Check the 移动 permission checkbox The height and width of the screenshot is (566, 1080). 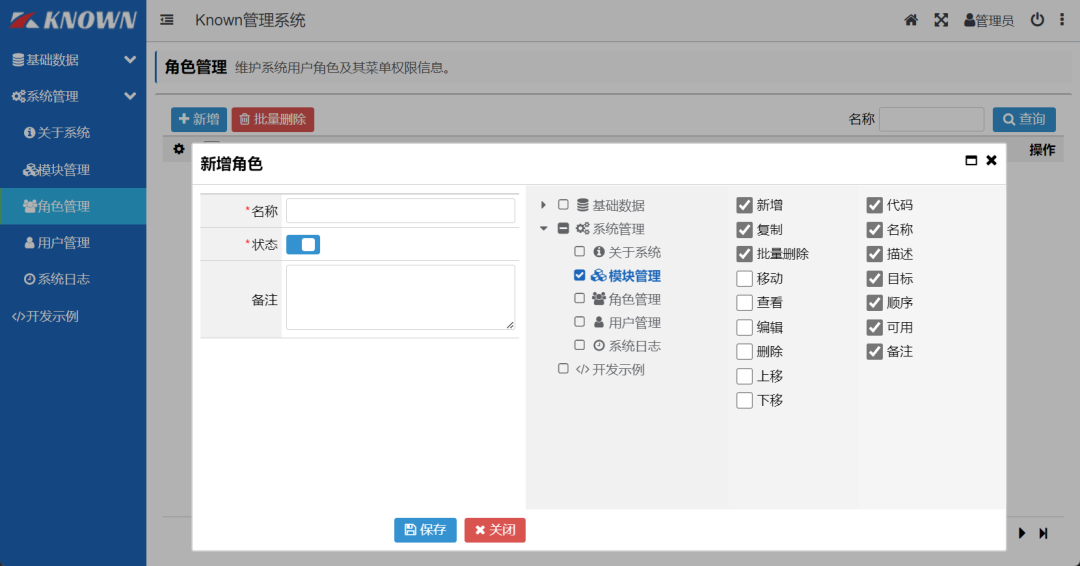coord(744,279)
